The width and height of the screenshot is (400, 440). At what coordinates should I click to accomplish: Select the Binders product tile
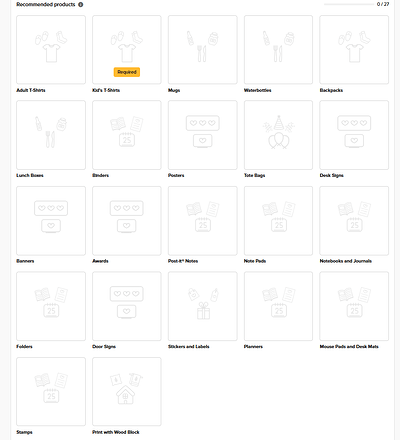click(127, 135)
